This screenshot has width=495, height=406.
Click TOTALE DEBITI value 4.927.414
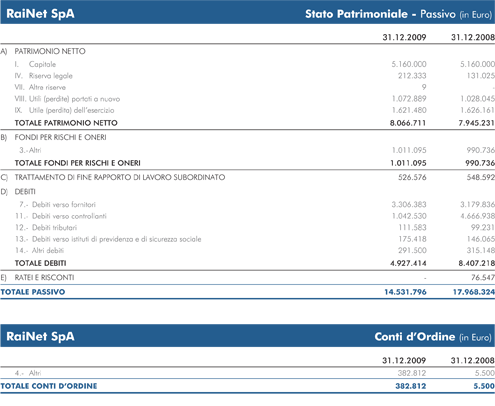408,263
